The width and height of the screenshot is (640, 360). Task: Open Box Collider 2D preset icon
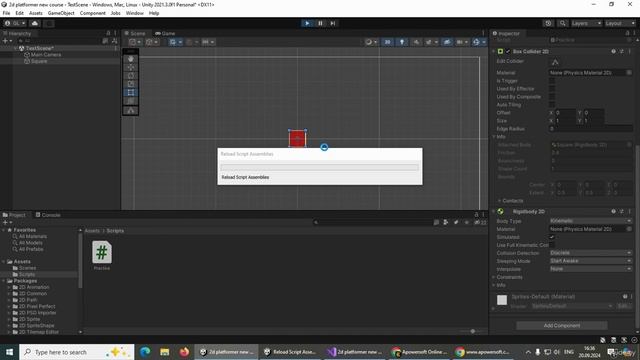tap(622, 51)
